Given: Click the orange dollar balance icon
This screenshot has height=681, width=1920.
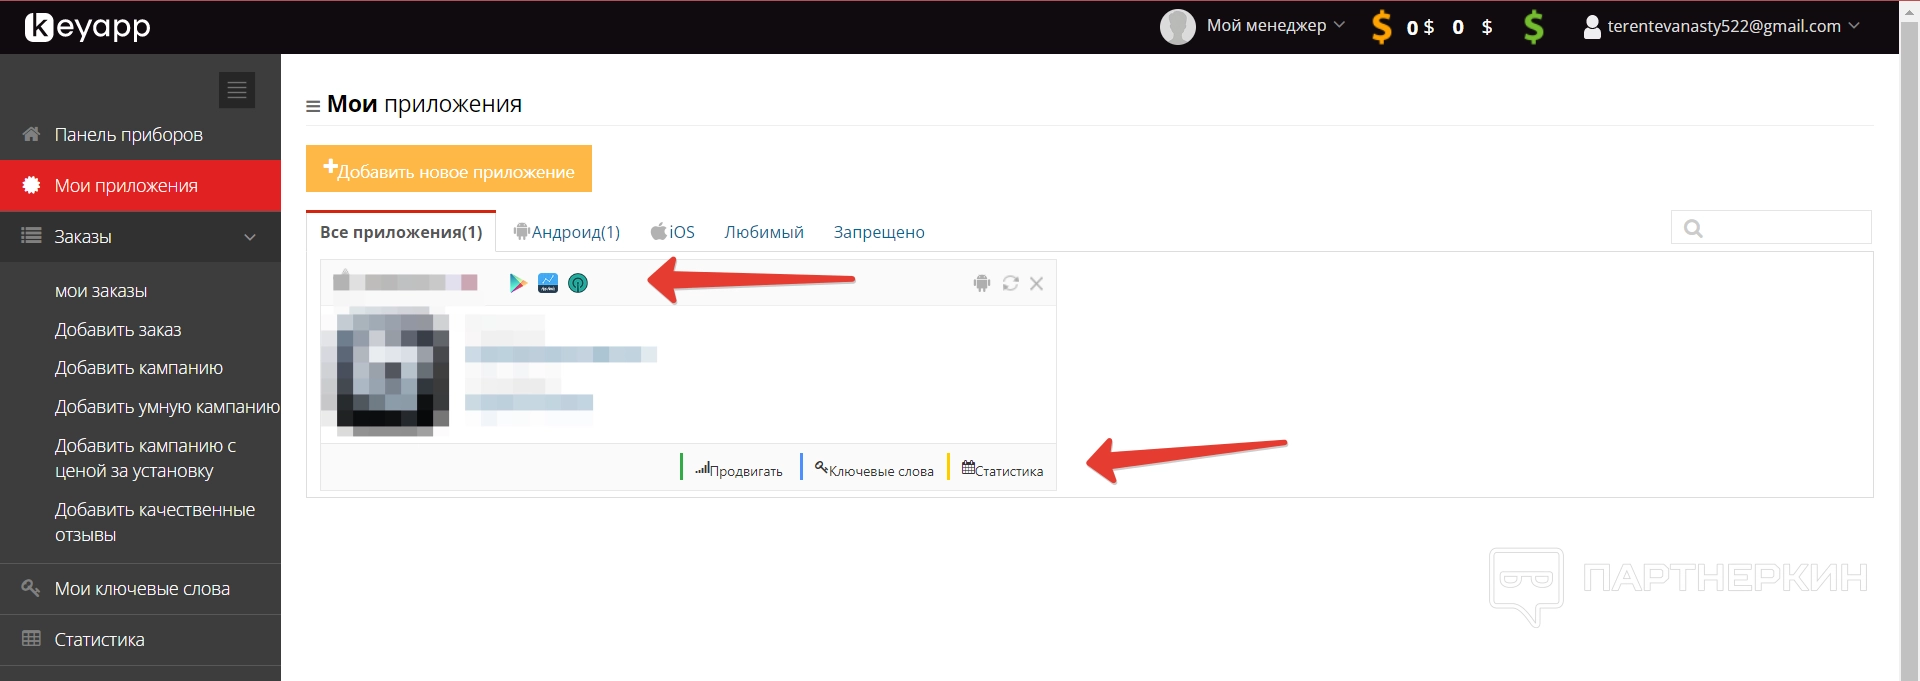Looking at the screenshot, I should 1381,27.
